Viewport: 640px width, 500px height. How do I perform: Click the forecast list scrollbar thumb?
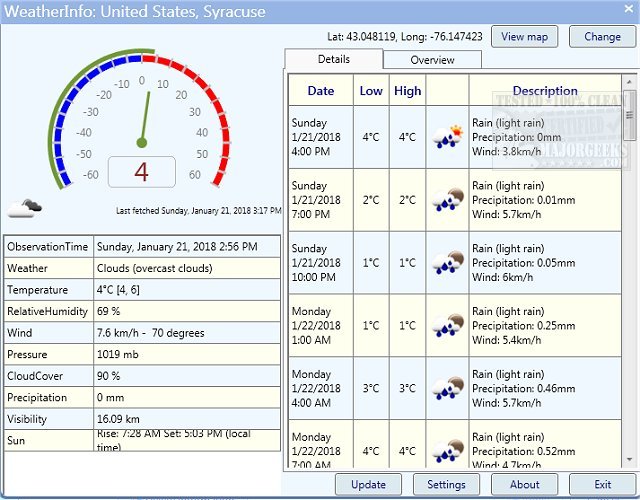(x=629, y=116)
